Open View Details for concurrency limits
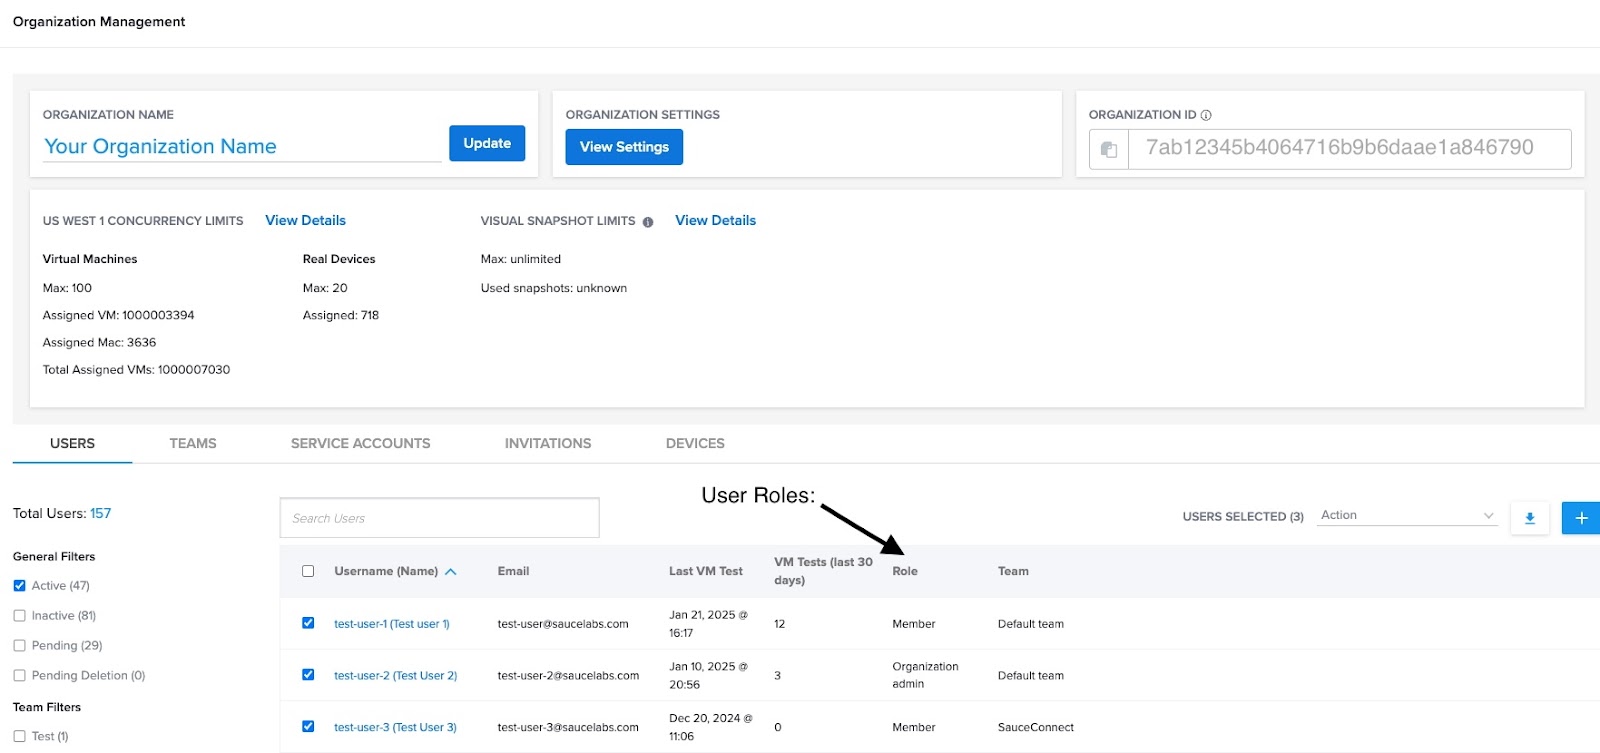The image size is (1600, 753). click(x=305, y=221)
